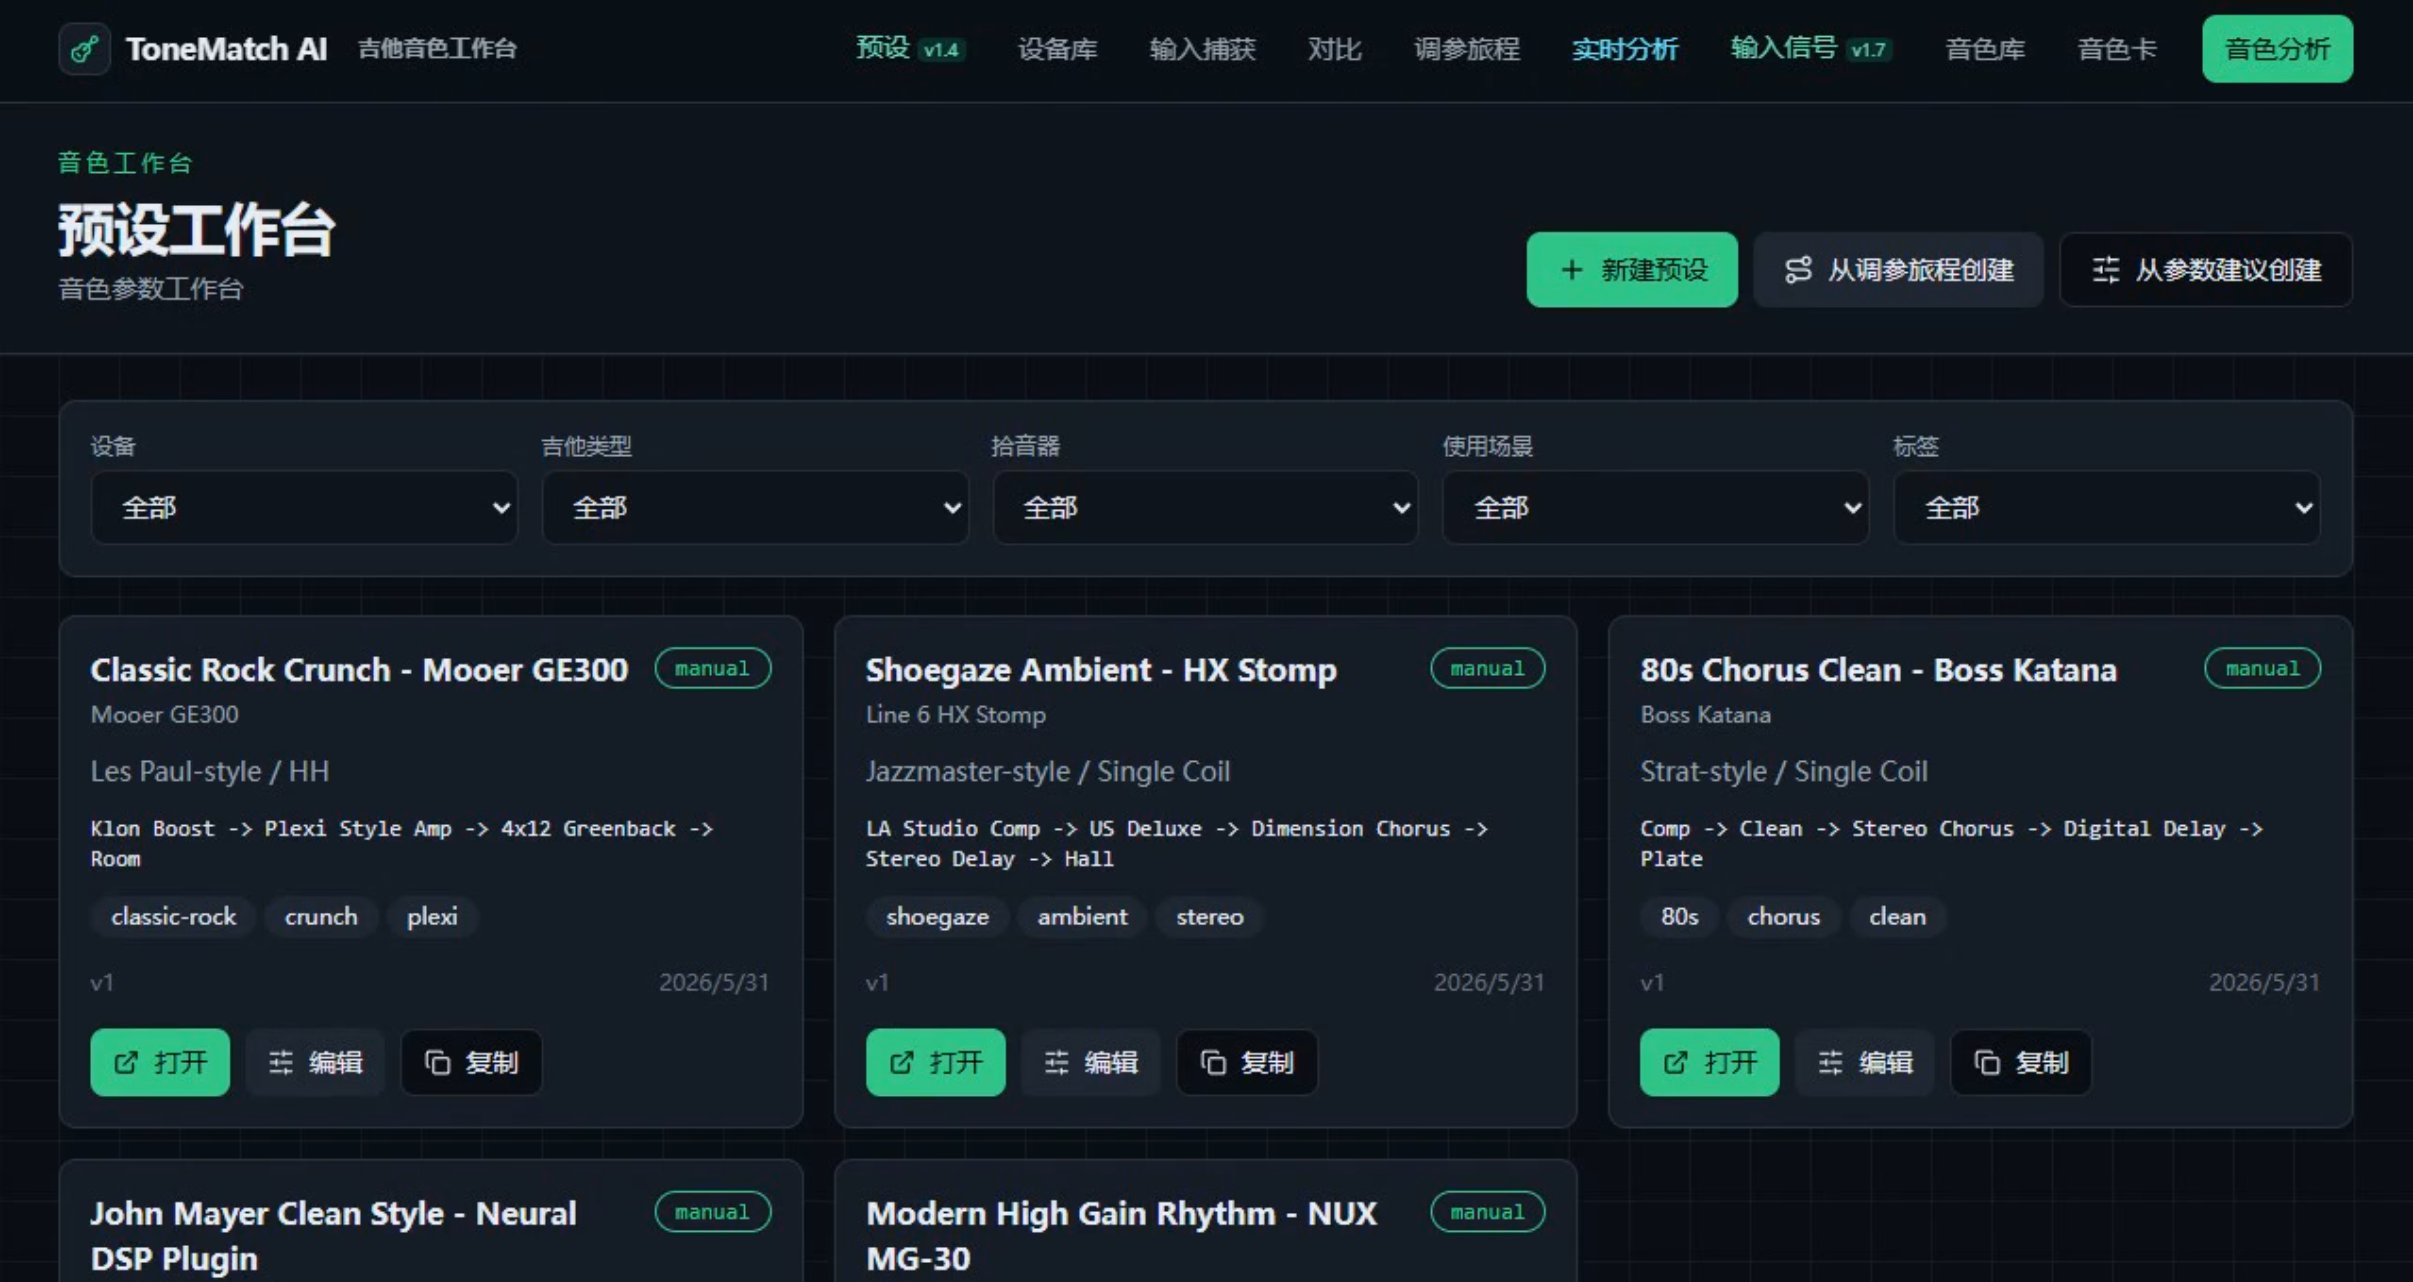Click the chorus tag chip
This screenshot has width=2413, height=1282.
(x=1783, y=917)
